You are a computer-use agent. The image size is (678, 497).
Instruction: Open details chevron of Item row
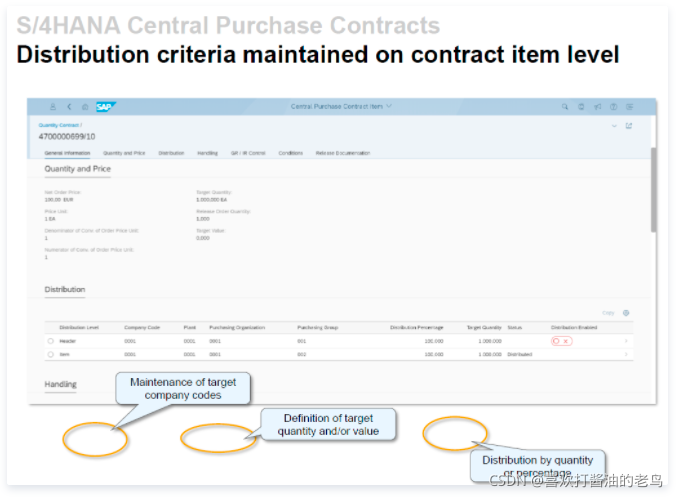[x=626, y=354]
